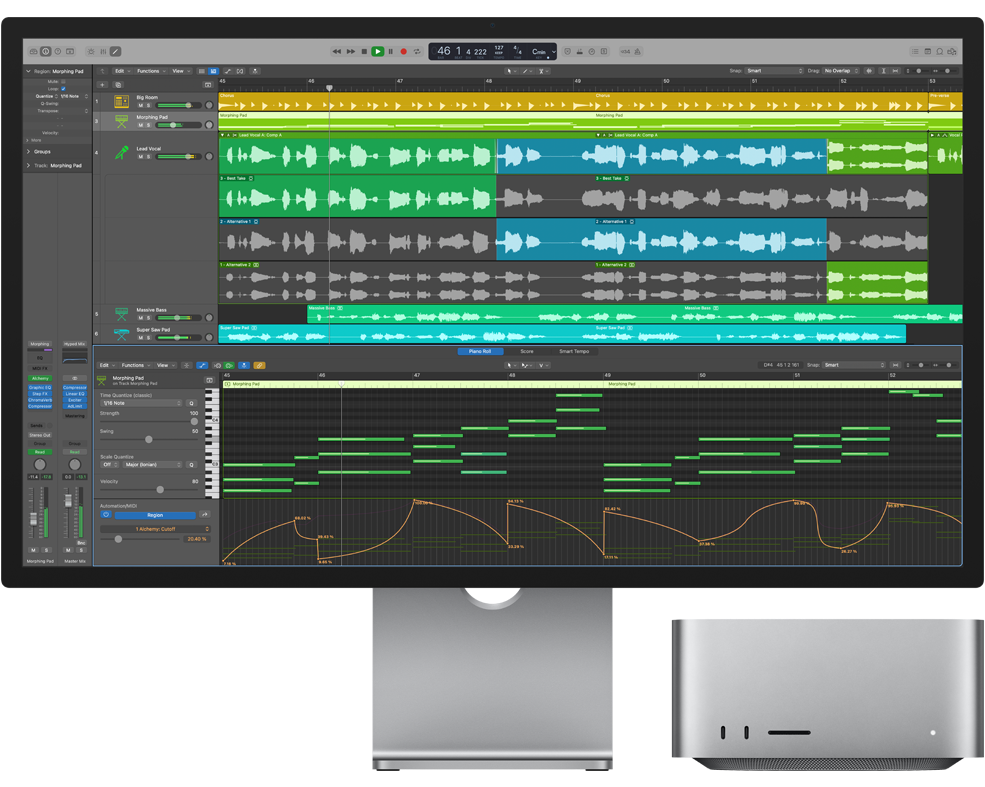Viewport: 985px width, 787px height.
Task: Click the Stereo Out output slot
Action: pyautogui.click(x=40, y=435)
